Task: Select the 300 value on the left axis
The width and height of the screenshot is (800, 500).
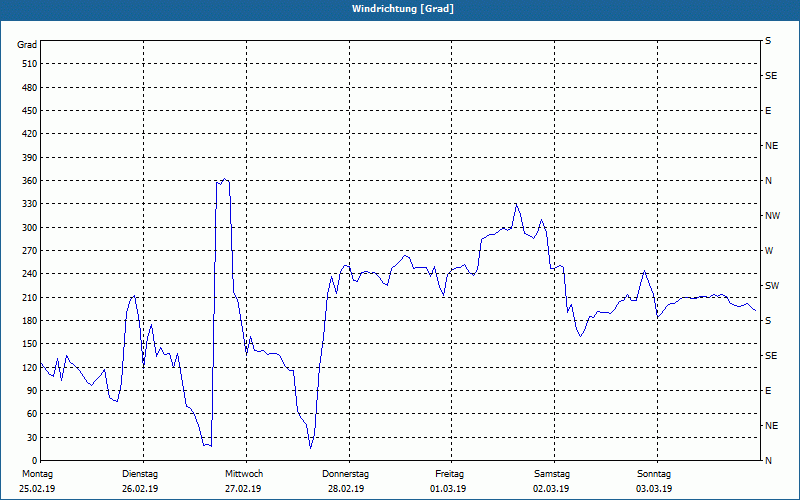Action: (30, 228)
